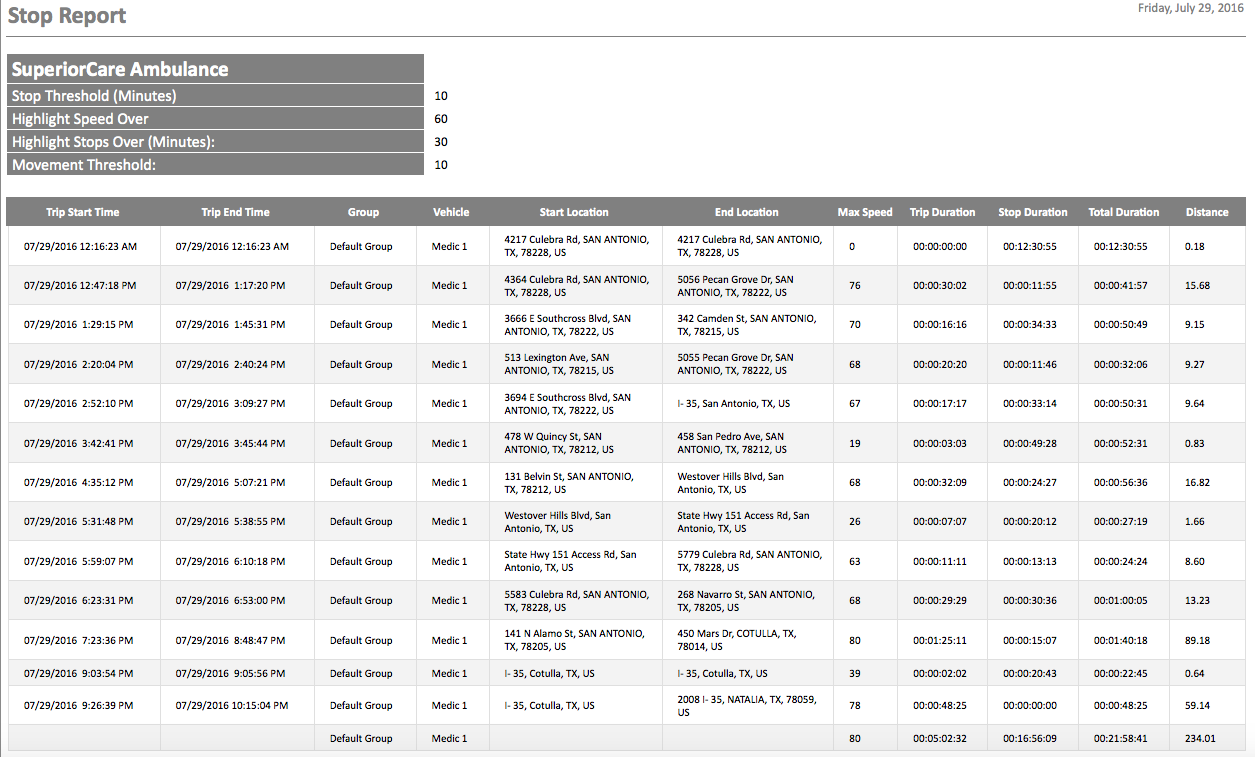Click trip start time 07/29/2016 12:47:18 PM
This screenshot has height=757, width=1255.
(80, 285)
